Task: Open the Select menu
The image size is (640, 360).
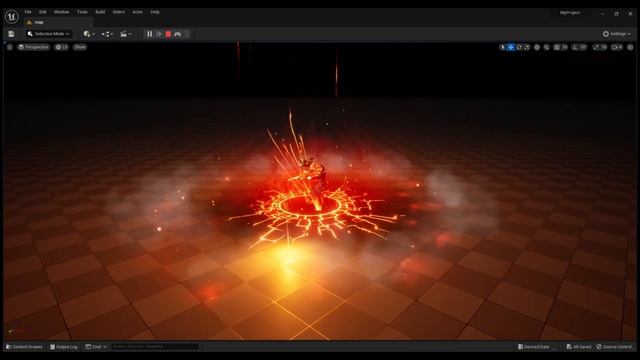Action: [118, 12]
